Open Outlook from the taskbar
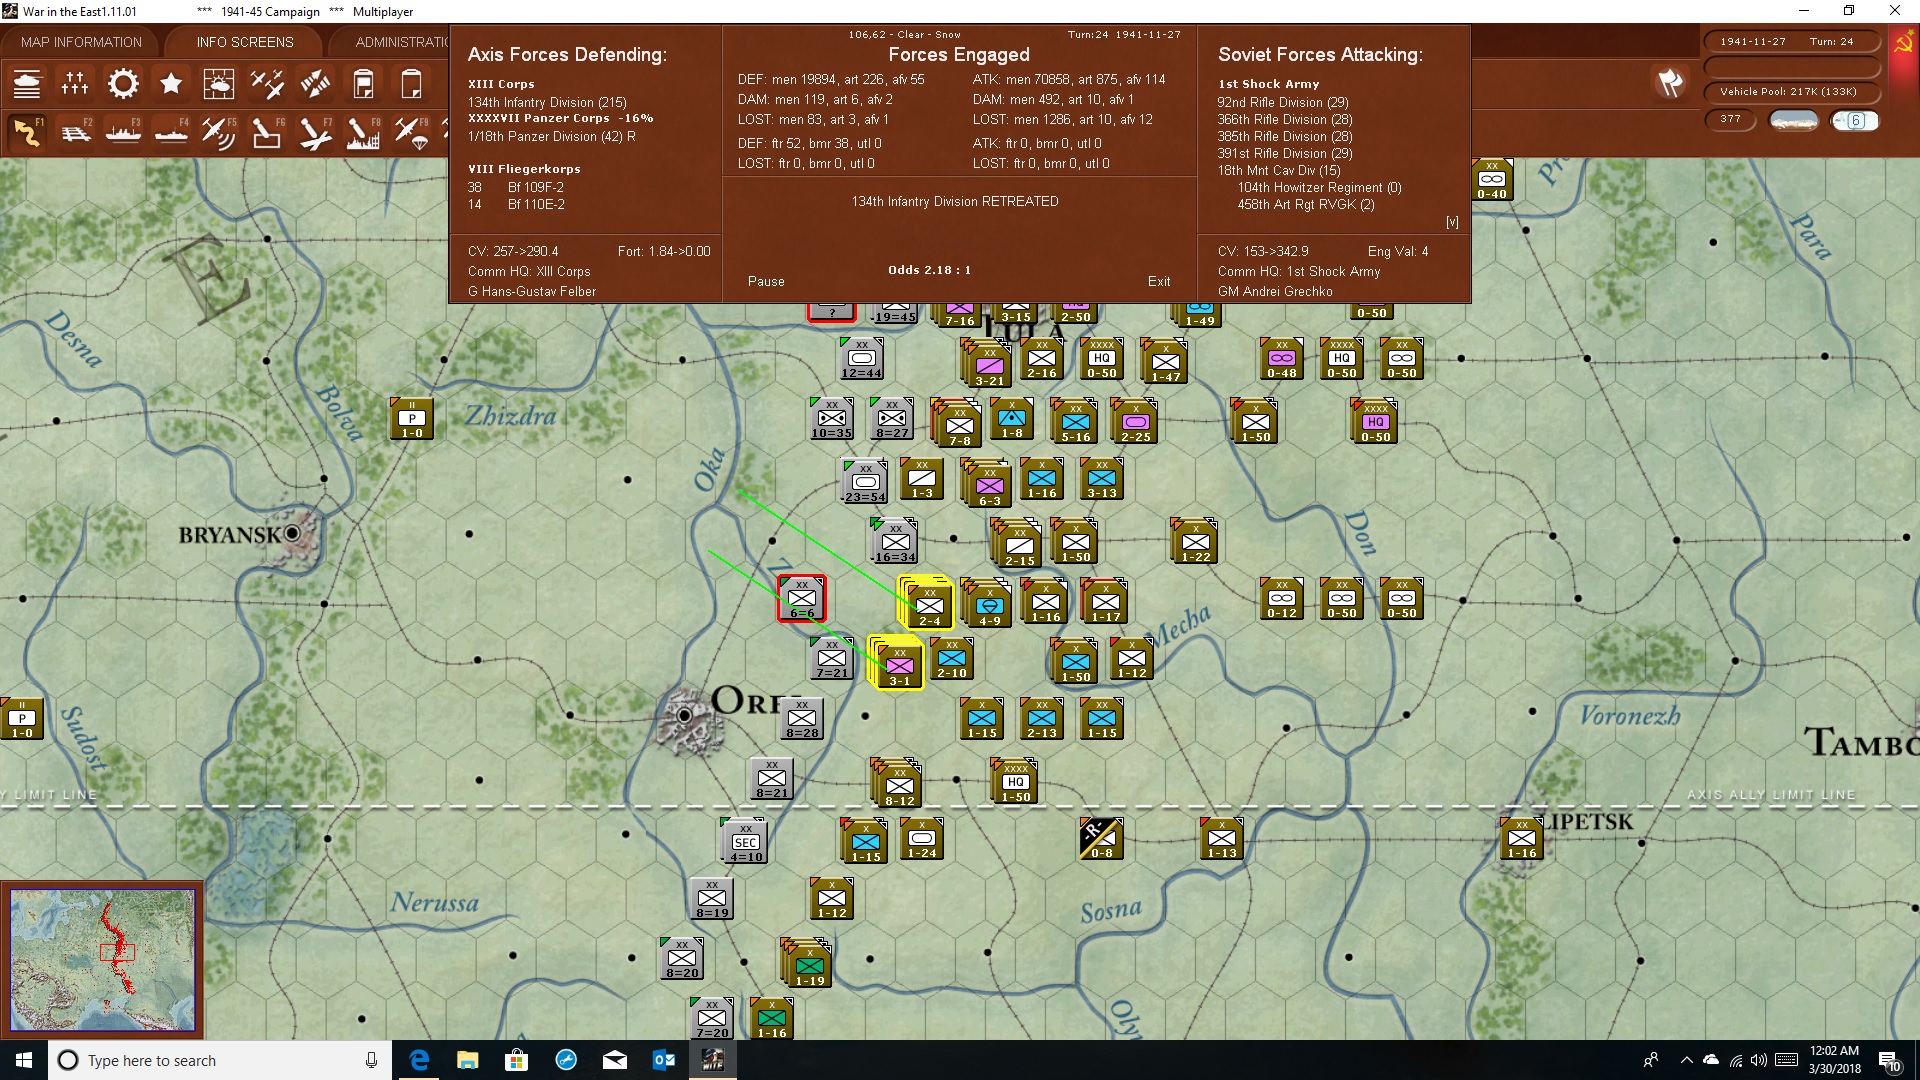1920x1080 pixels. tap(663, 1060)
